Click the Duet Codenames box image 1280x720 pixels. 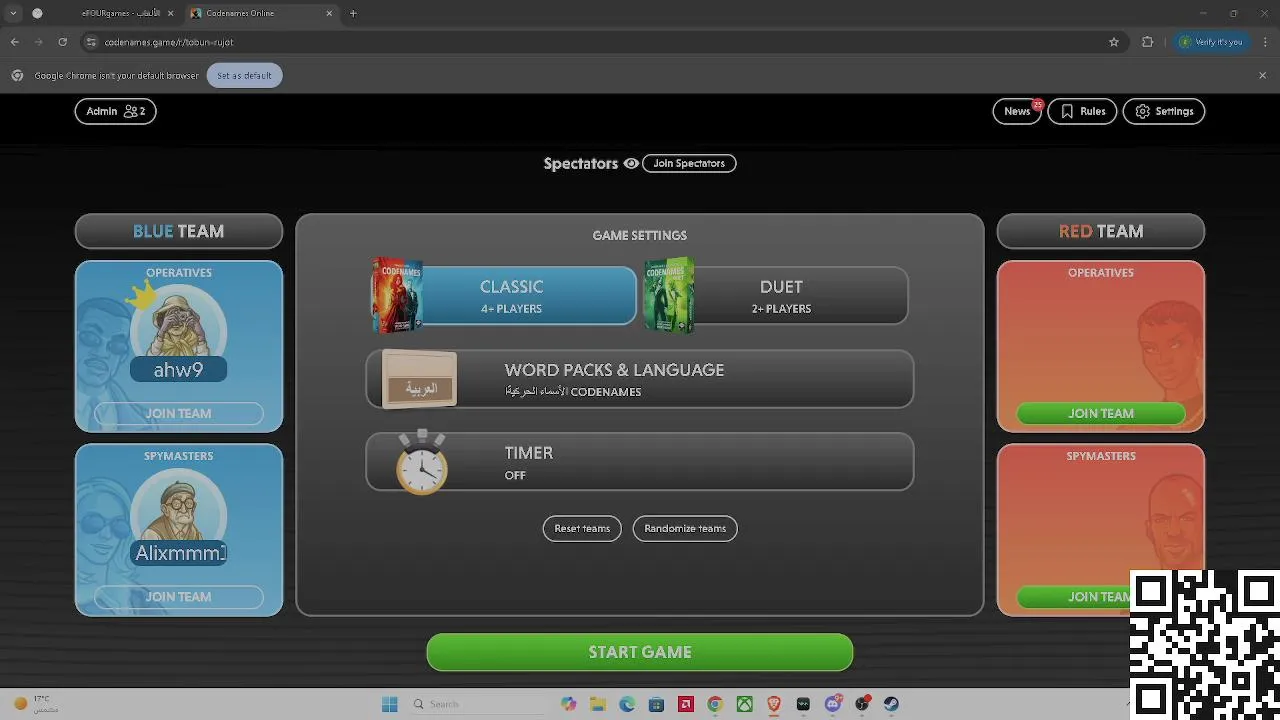669,295
